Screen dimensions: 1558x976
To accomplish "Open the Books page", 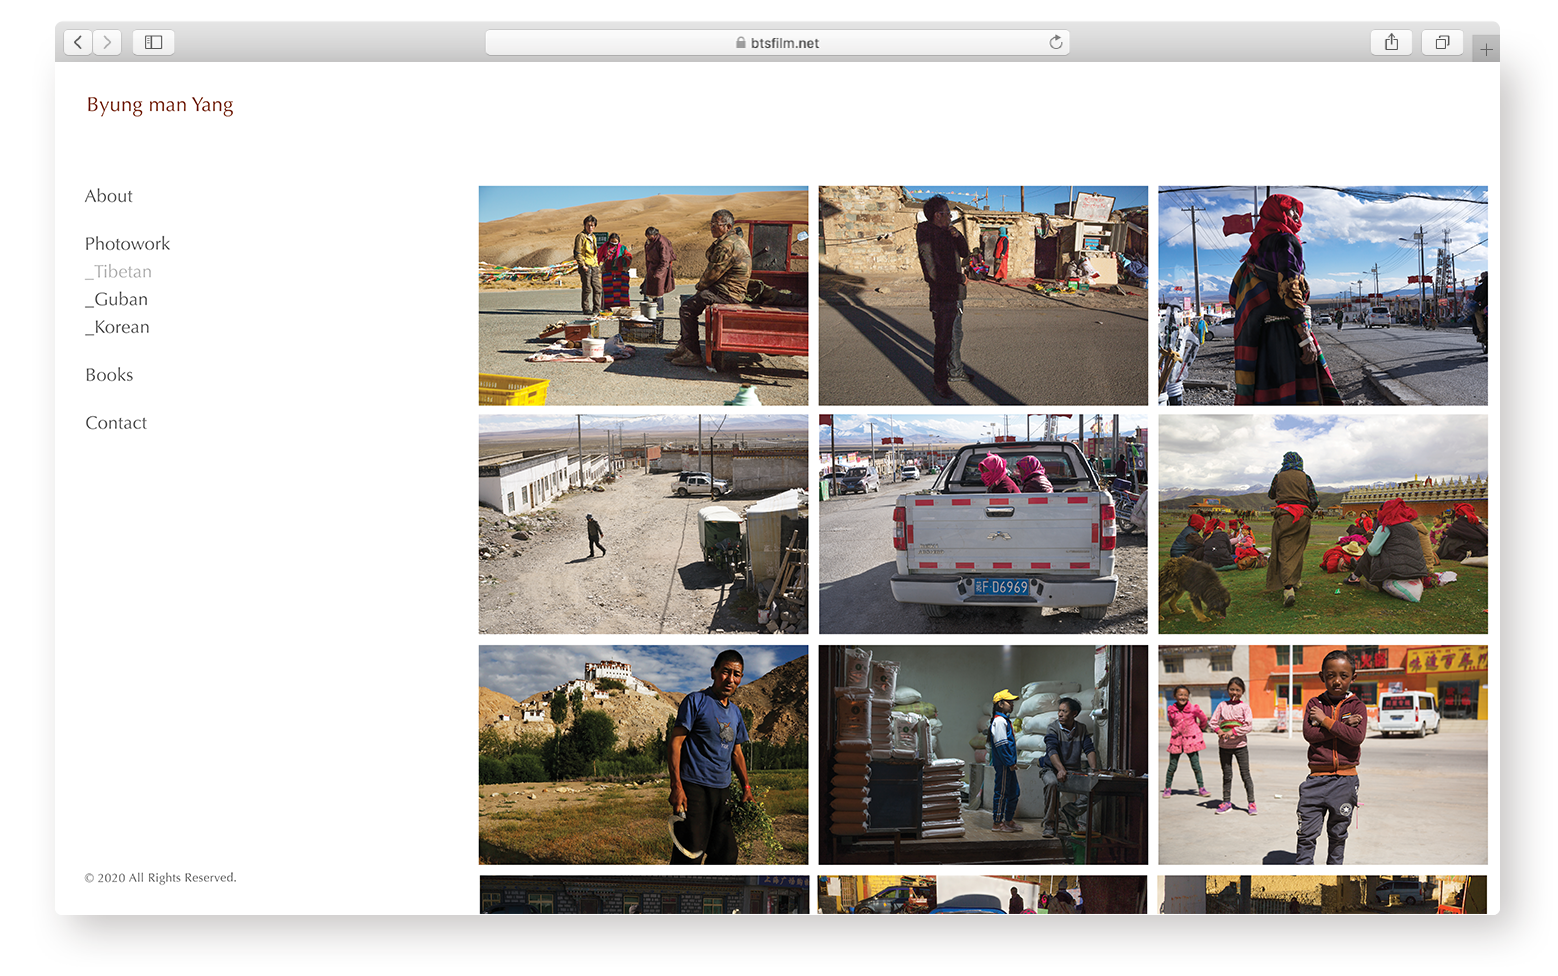I will pyautogui.click(x=109, y=375).
